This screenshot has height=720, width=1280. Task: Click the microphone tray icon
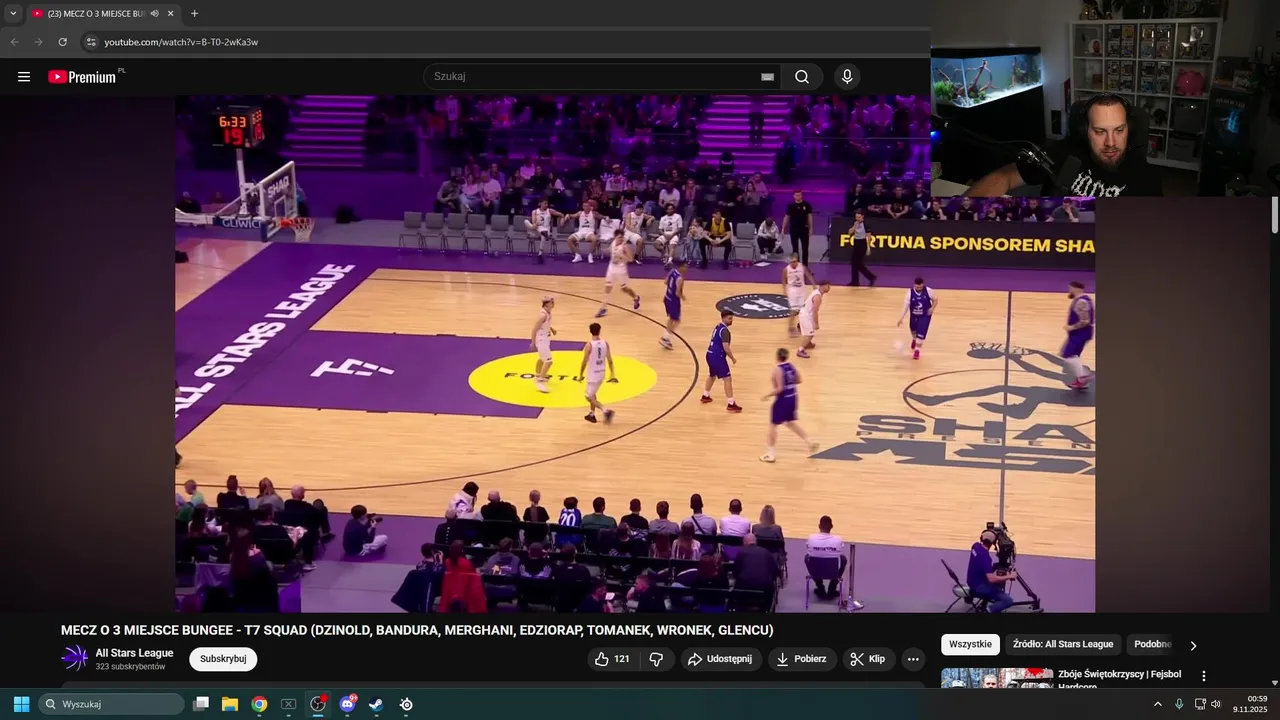pos(1179,704)
